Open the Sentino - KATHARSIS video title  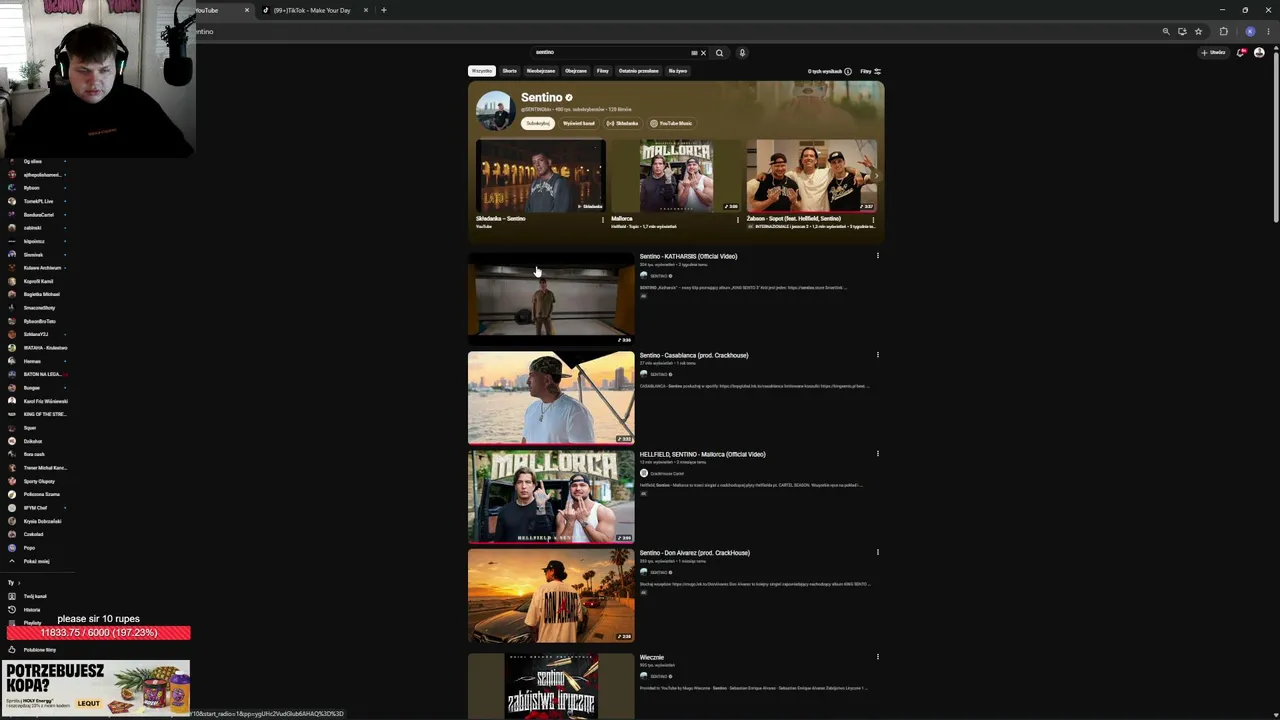tap(688, 256)
